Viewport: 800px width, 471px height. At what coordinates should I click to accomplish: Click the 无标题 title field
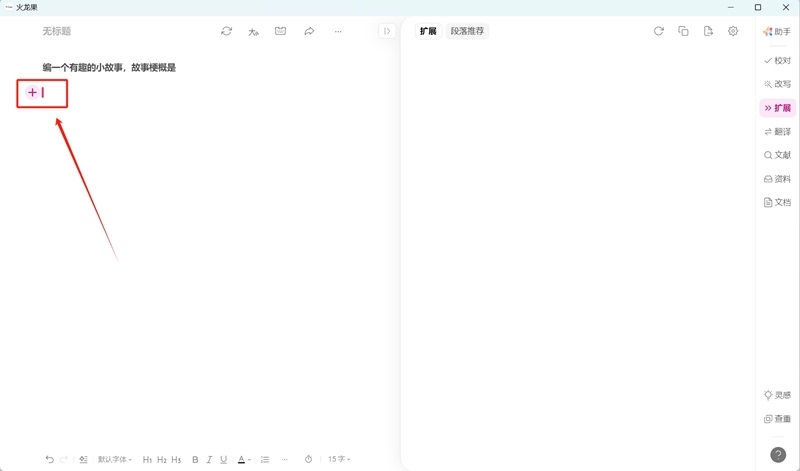[x=57, y=31]
